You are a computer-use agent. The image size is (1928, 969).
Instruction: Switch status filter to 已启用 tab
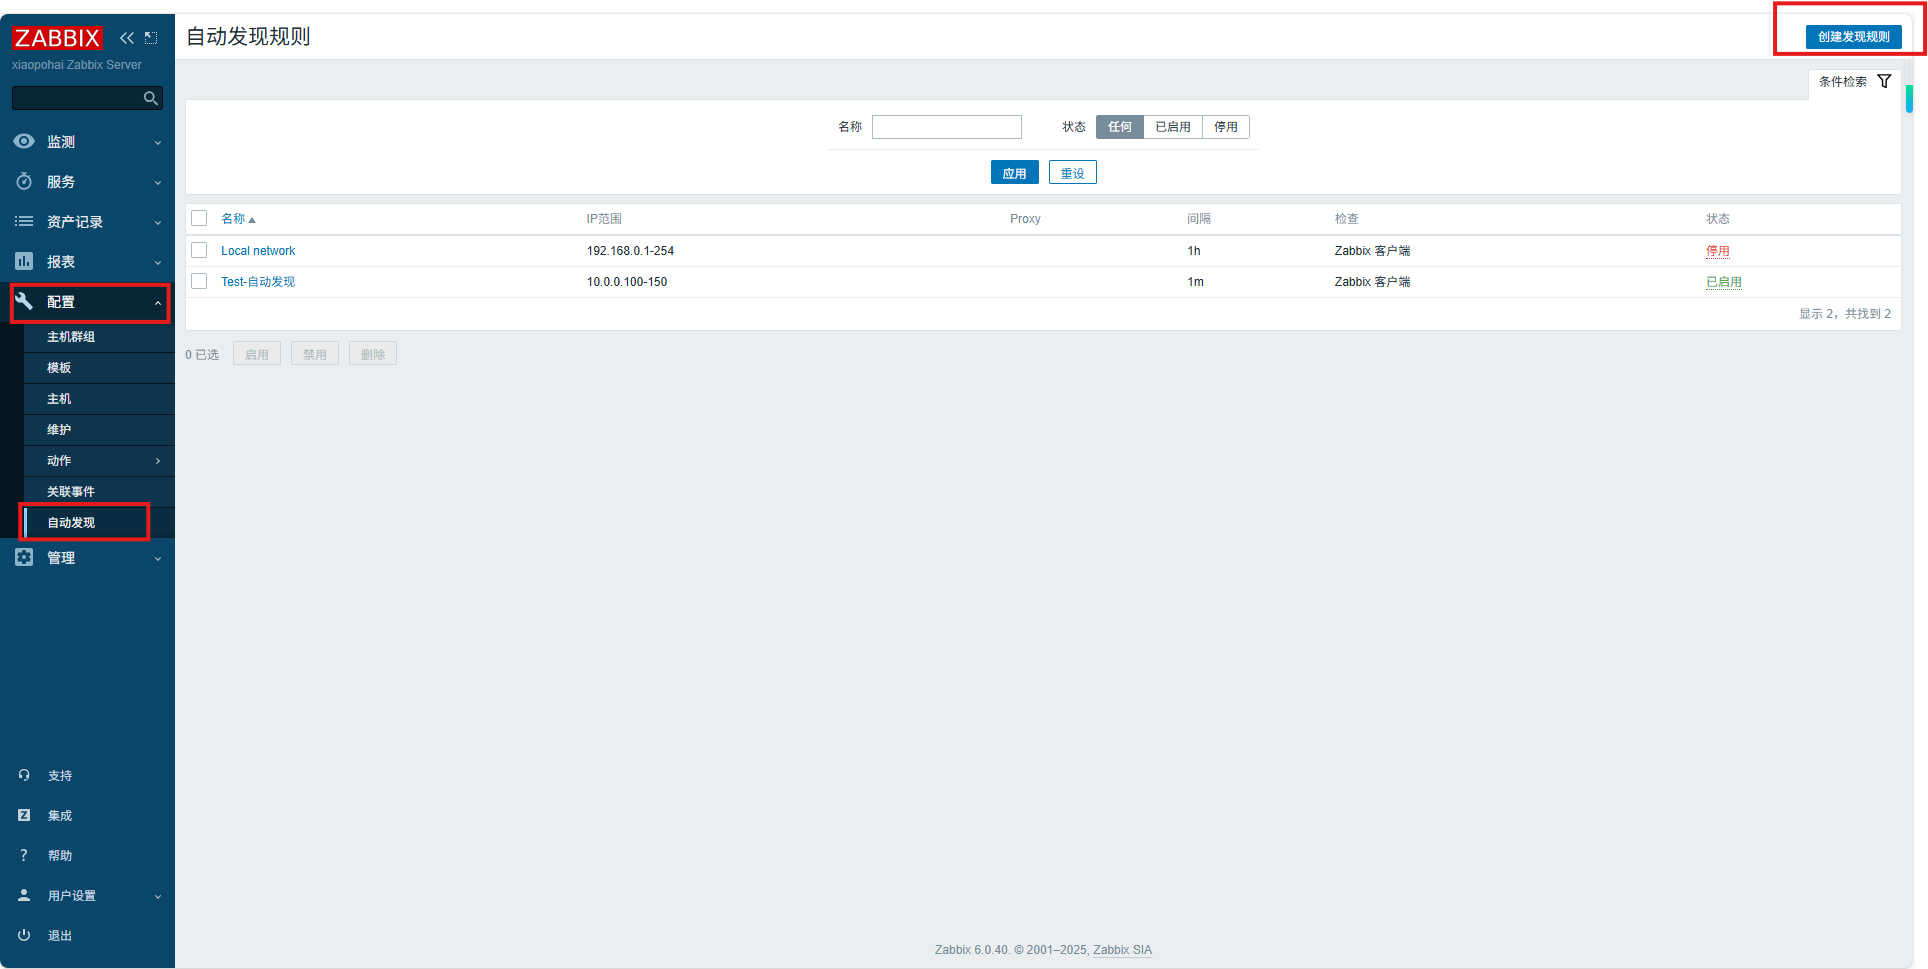tap(1172, 126)
